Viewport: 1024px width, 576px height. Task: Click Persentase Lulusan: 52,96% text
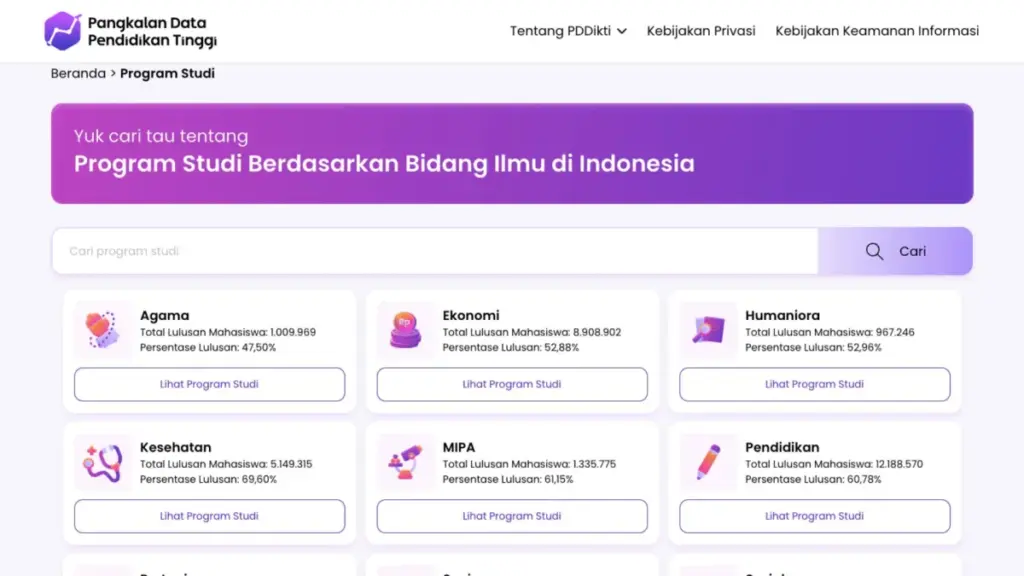coord(813,347)
